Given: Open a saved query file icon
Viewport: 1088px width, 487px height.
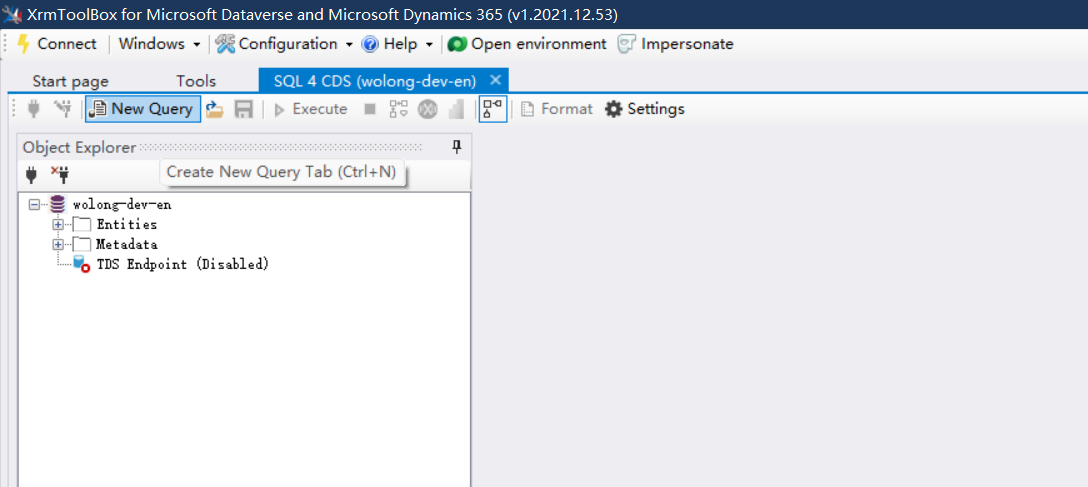Looking at the screenshot, I should [215, 109].
